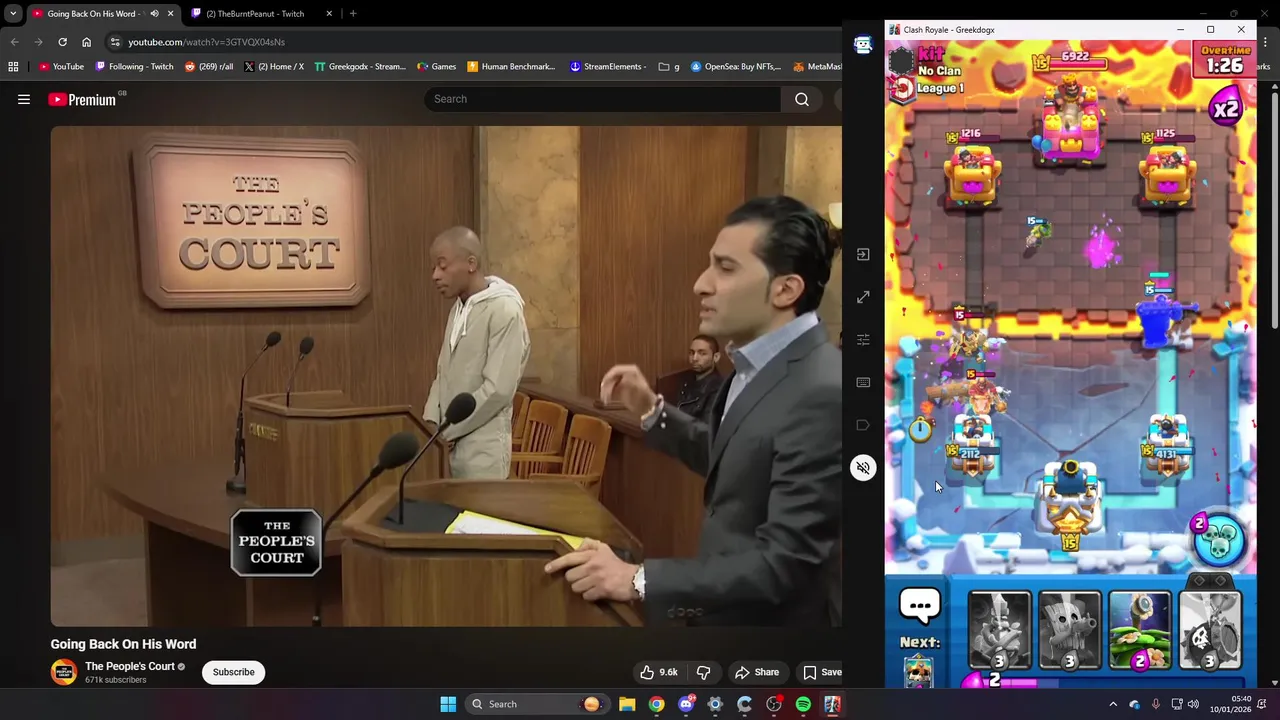Open the Games bookmark
Screen dimensions: 1280x720
click(x=436, y=67)
